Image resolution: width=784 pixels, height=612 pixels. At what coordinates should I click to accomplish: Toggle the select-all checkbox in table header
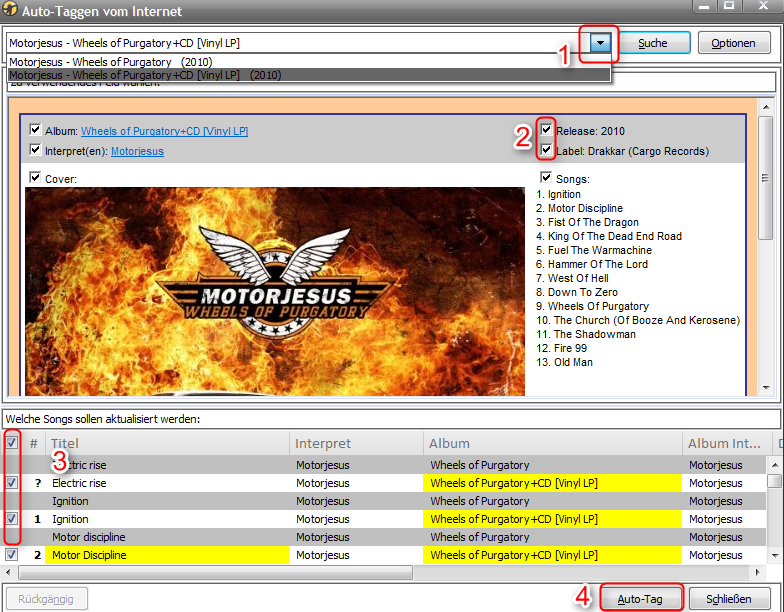[12, 442]
